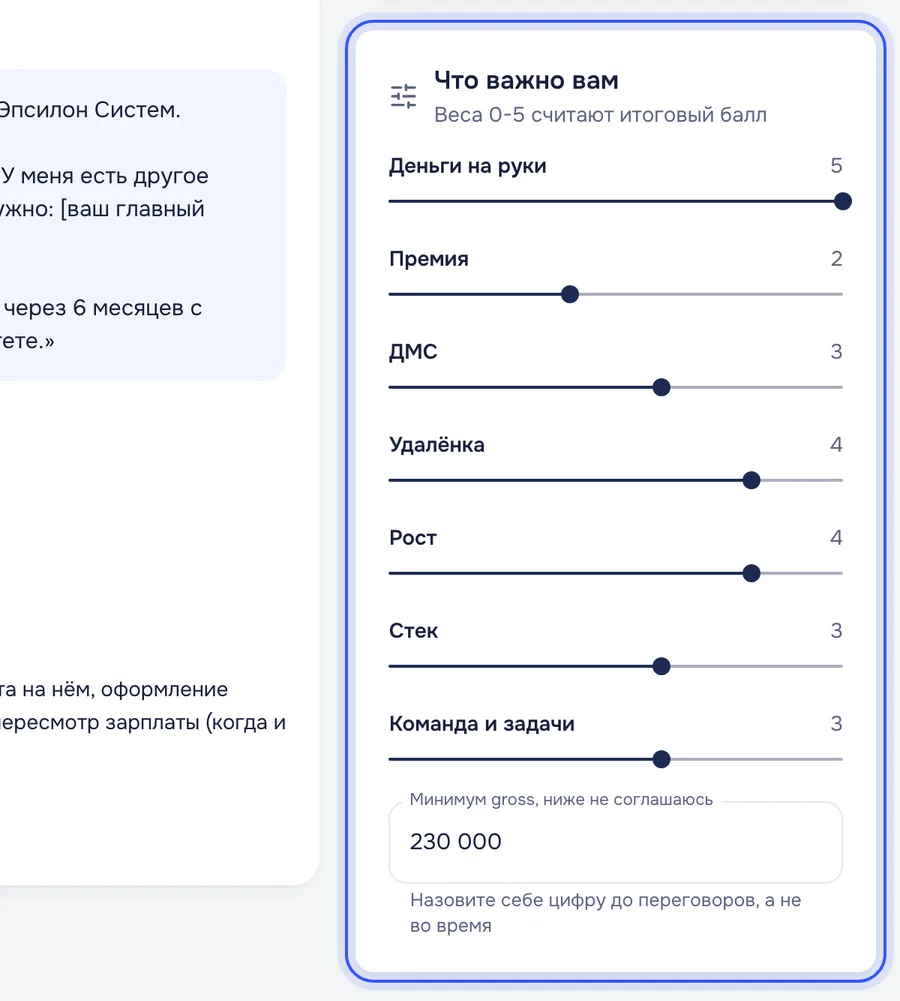Click the sliders icon beside 'Что важно вам'
This screenshot has width=900, height=1001.
[x=403, y=96]
